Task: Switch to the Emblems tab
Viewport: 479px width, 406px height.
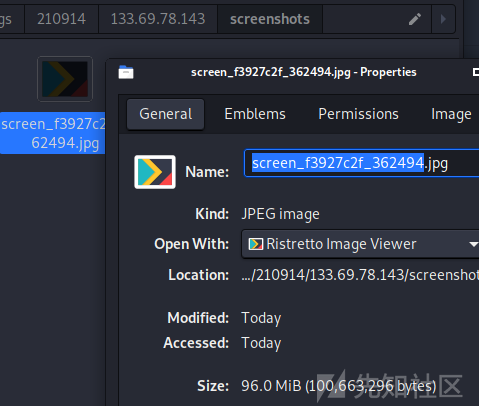Action: coord(255,114)
